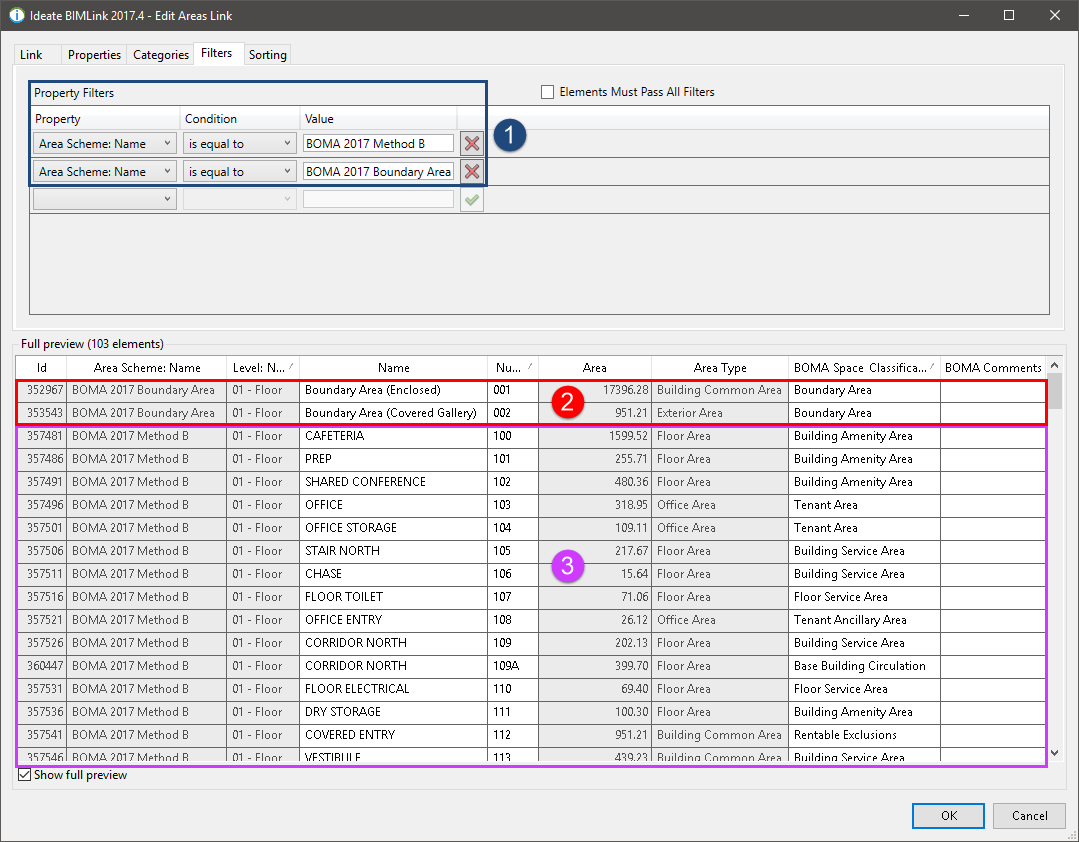Open the Categories tab
The width and height of the screenshot is (1079, 842).
(x=160, y=55)
